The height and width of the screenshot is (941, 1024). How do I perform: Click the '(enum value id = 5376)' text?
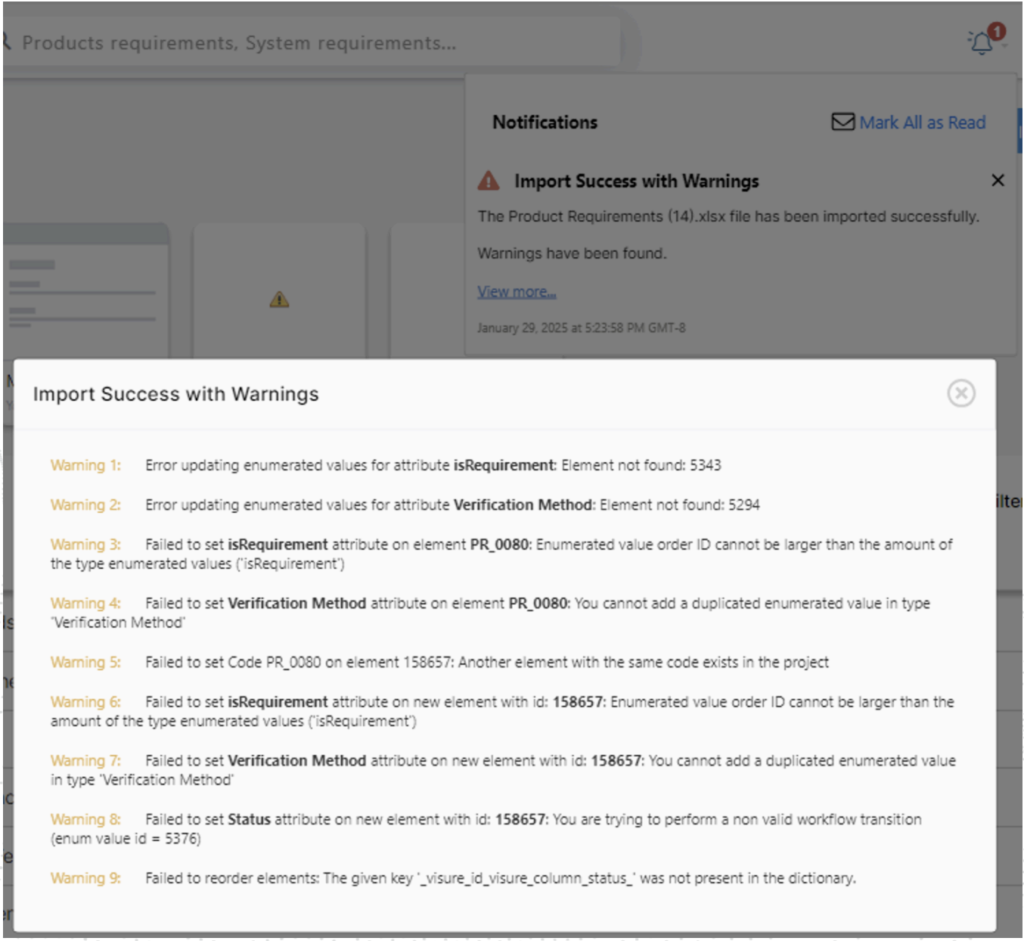point(125,838)
